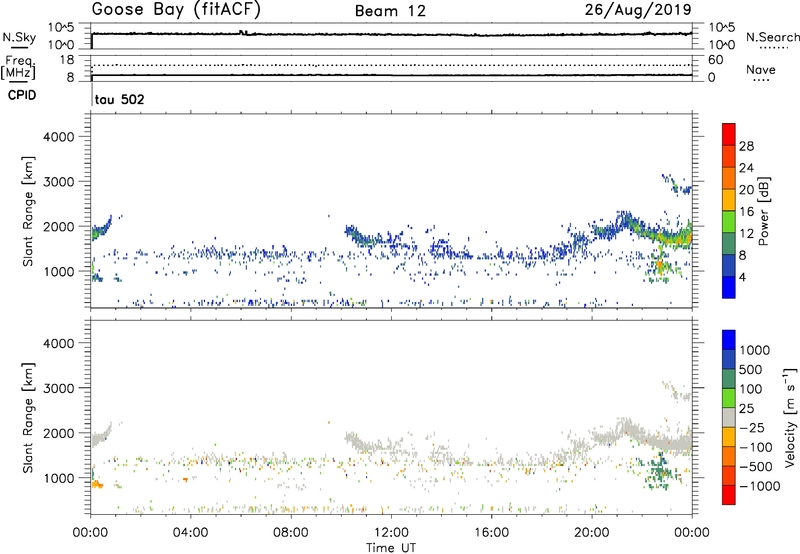This screenshot has height=554, width=800.
Task: Click the "08:00" time axis label
Action: [290, 533]
